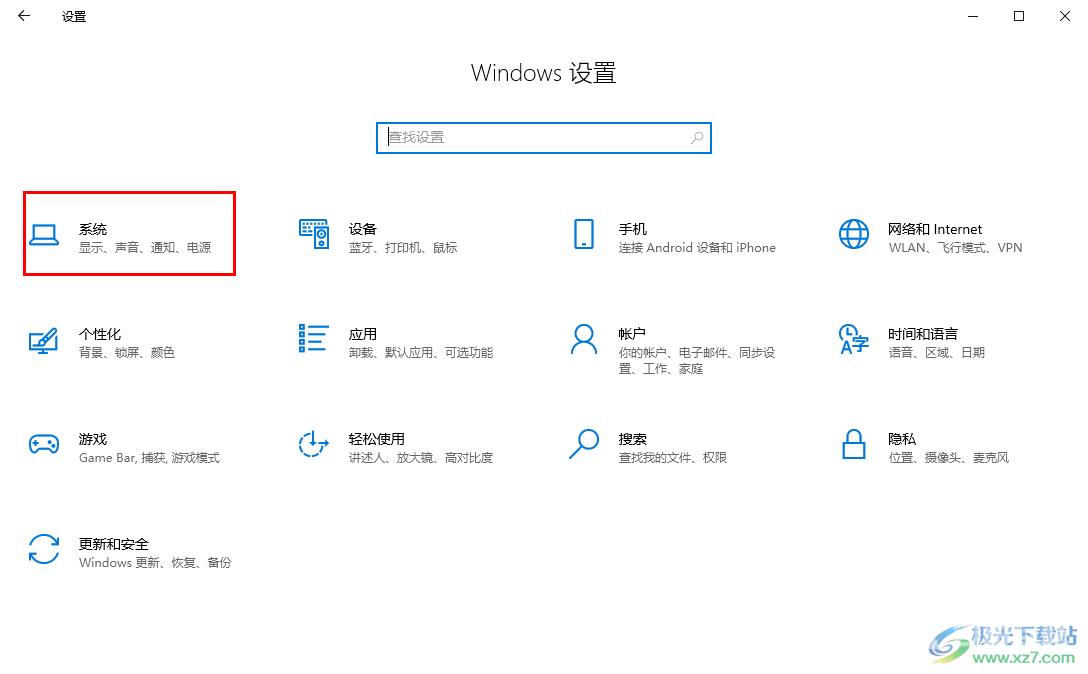Click the magnifier icon in search box
Image resolution: width=1088 pixels, height=674 pixels.
(x=697, y=137)
